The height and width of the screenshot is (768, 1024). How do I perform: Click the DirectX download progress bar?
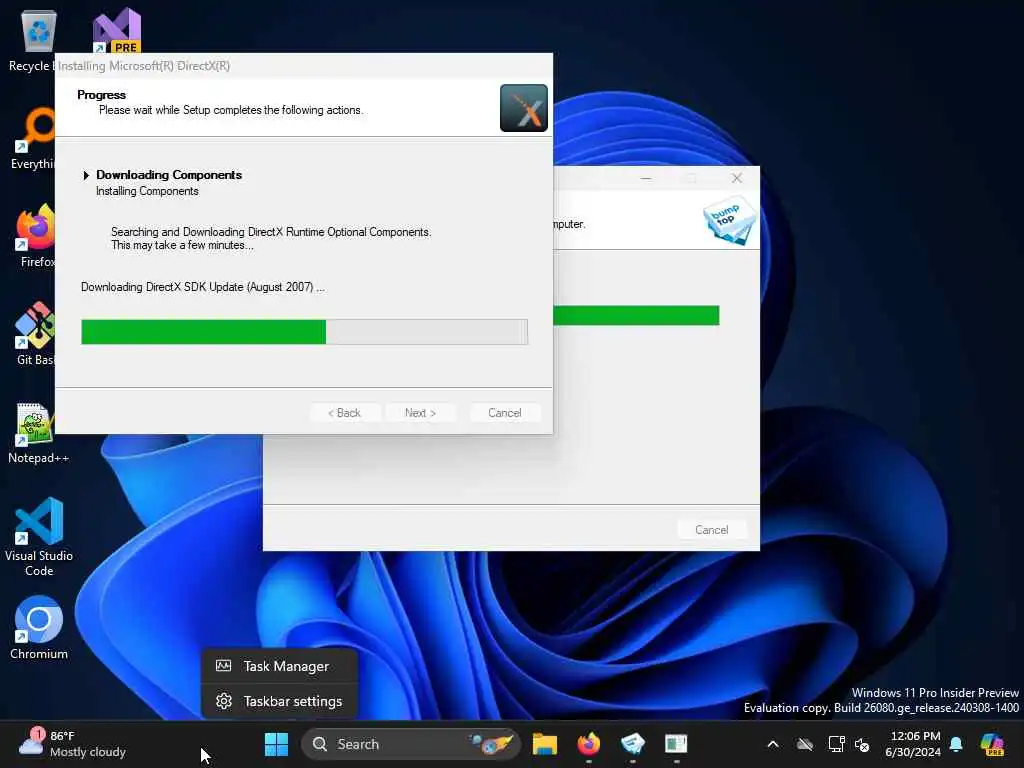304,332
